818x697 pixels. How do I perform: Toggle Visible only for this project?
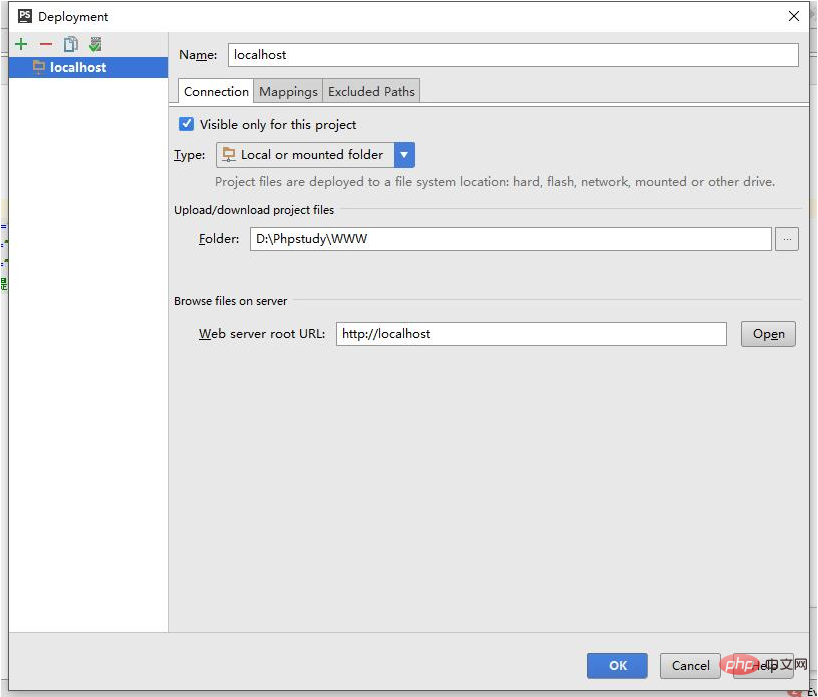click(186, 124)
